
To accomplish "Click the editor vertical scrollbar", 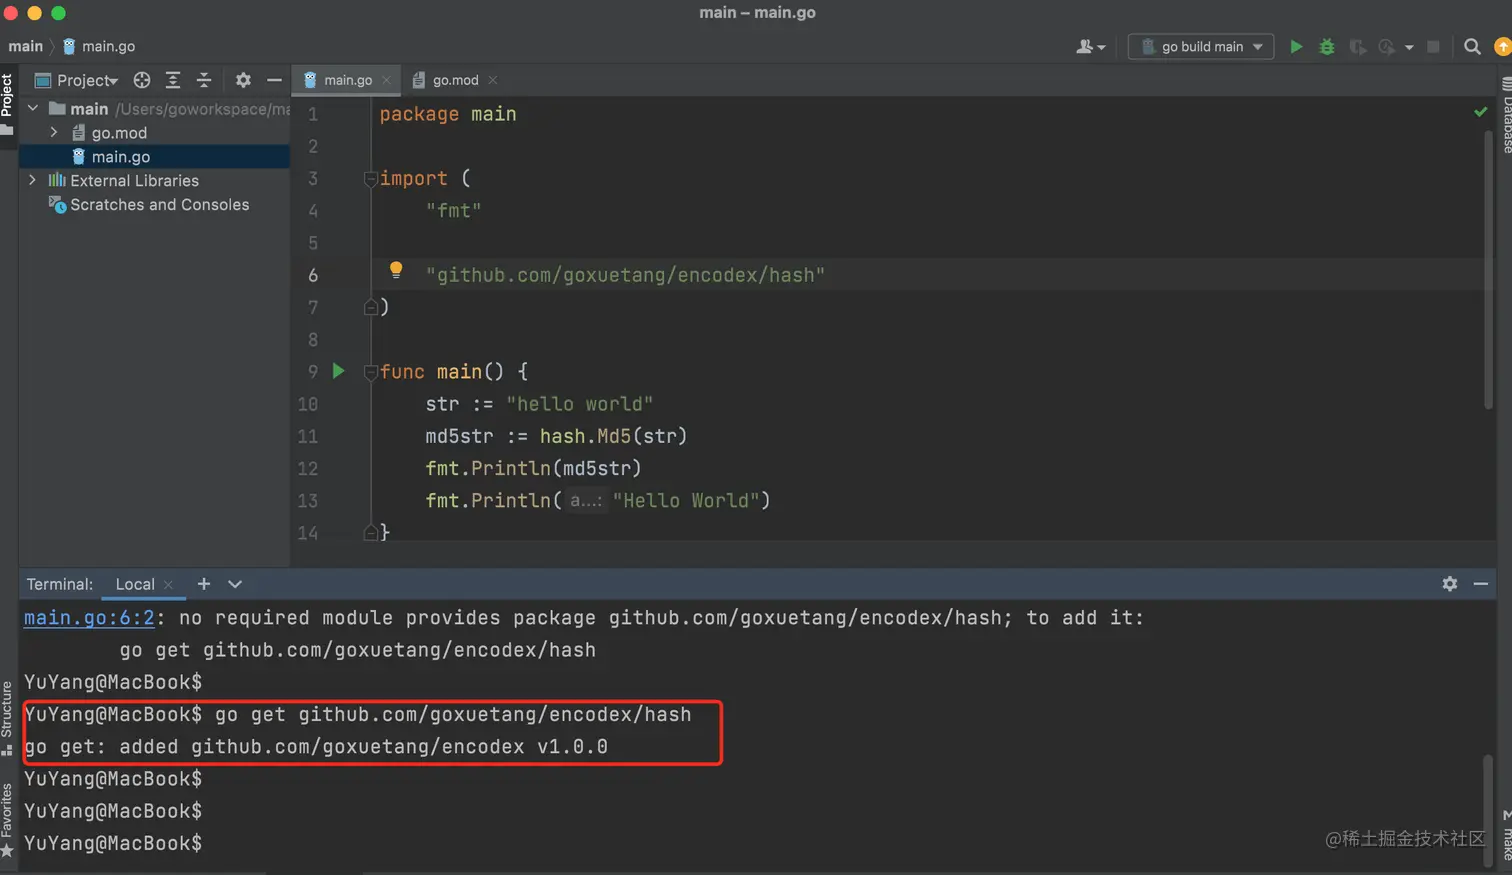I will pos(1488,268).
